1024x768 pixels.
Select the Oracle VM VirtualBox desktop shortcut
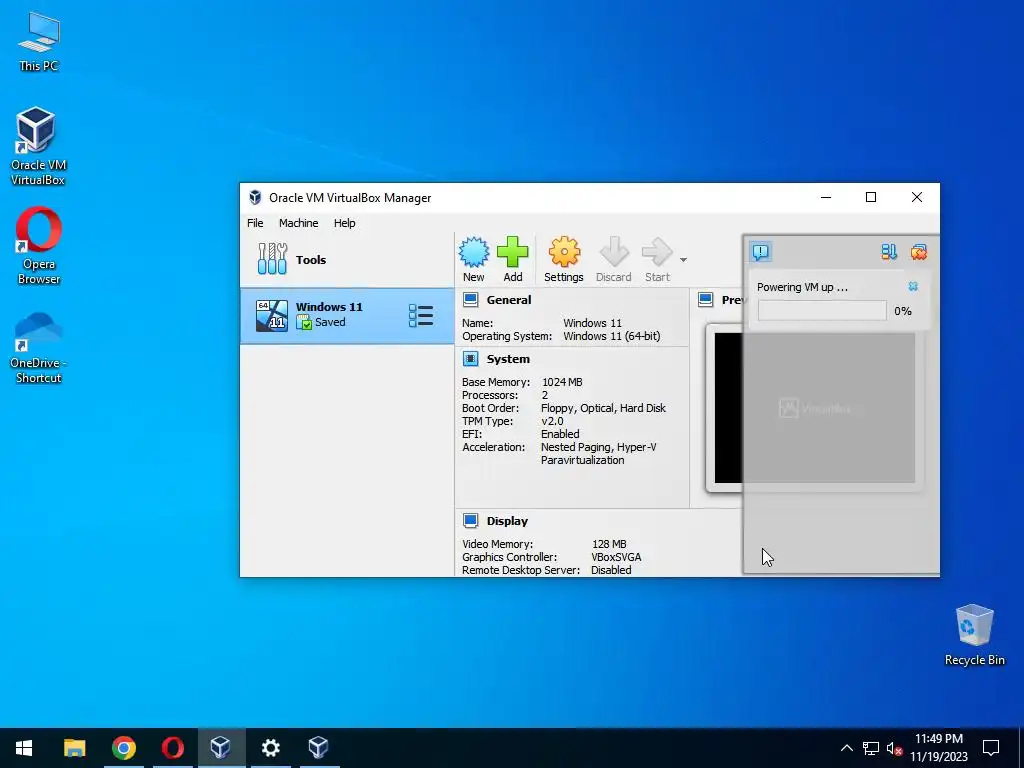click(38, 146)
